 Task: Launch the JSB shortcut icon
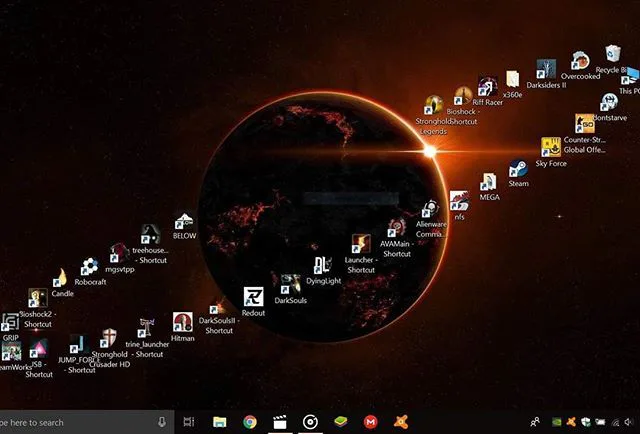pyautogui.click(x=38, y=348)
